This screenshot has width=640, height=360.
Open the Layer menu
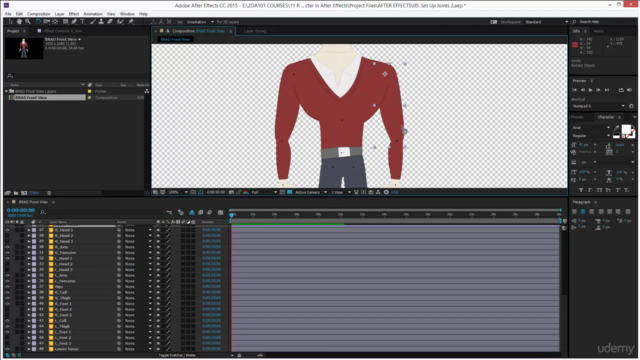[x=60, y=14]
